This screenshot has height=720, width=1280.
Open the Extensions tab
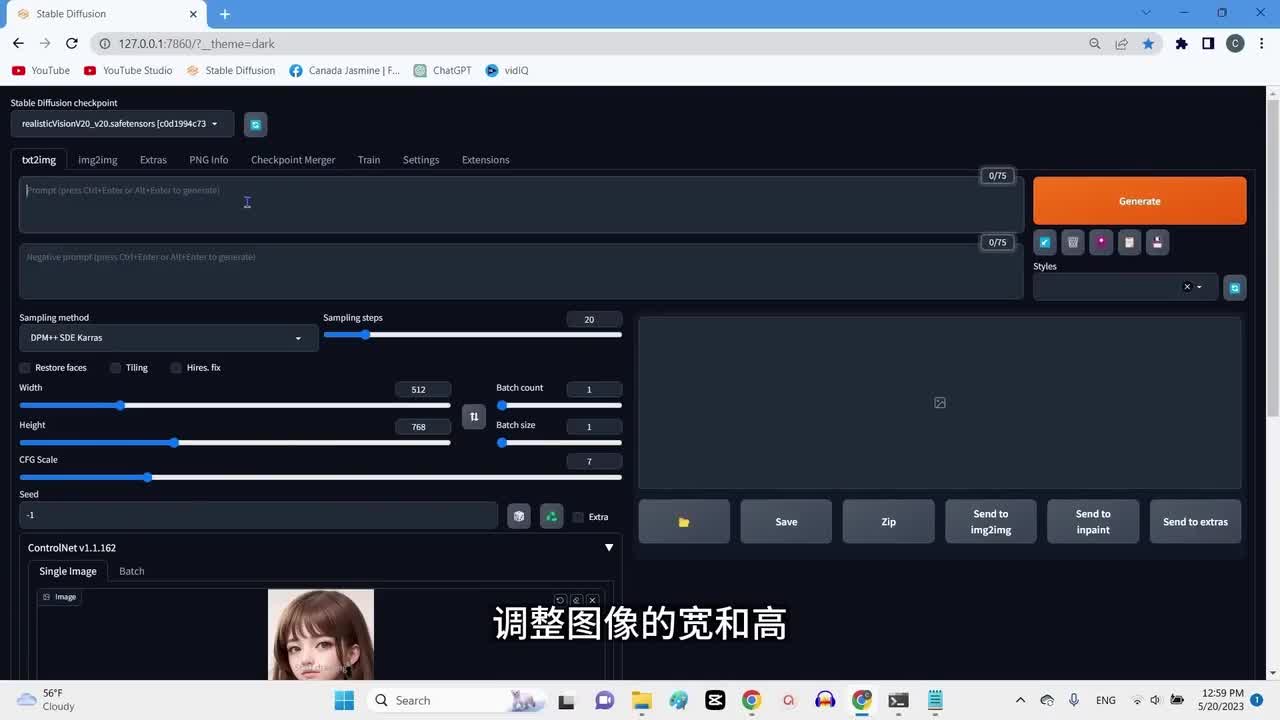click(x=485, y=160)
